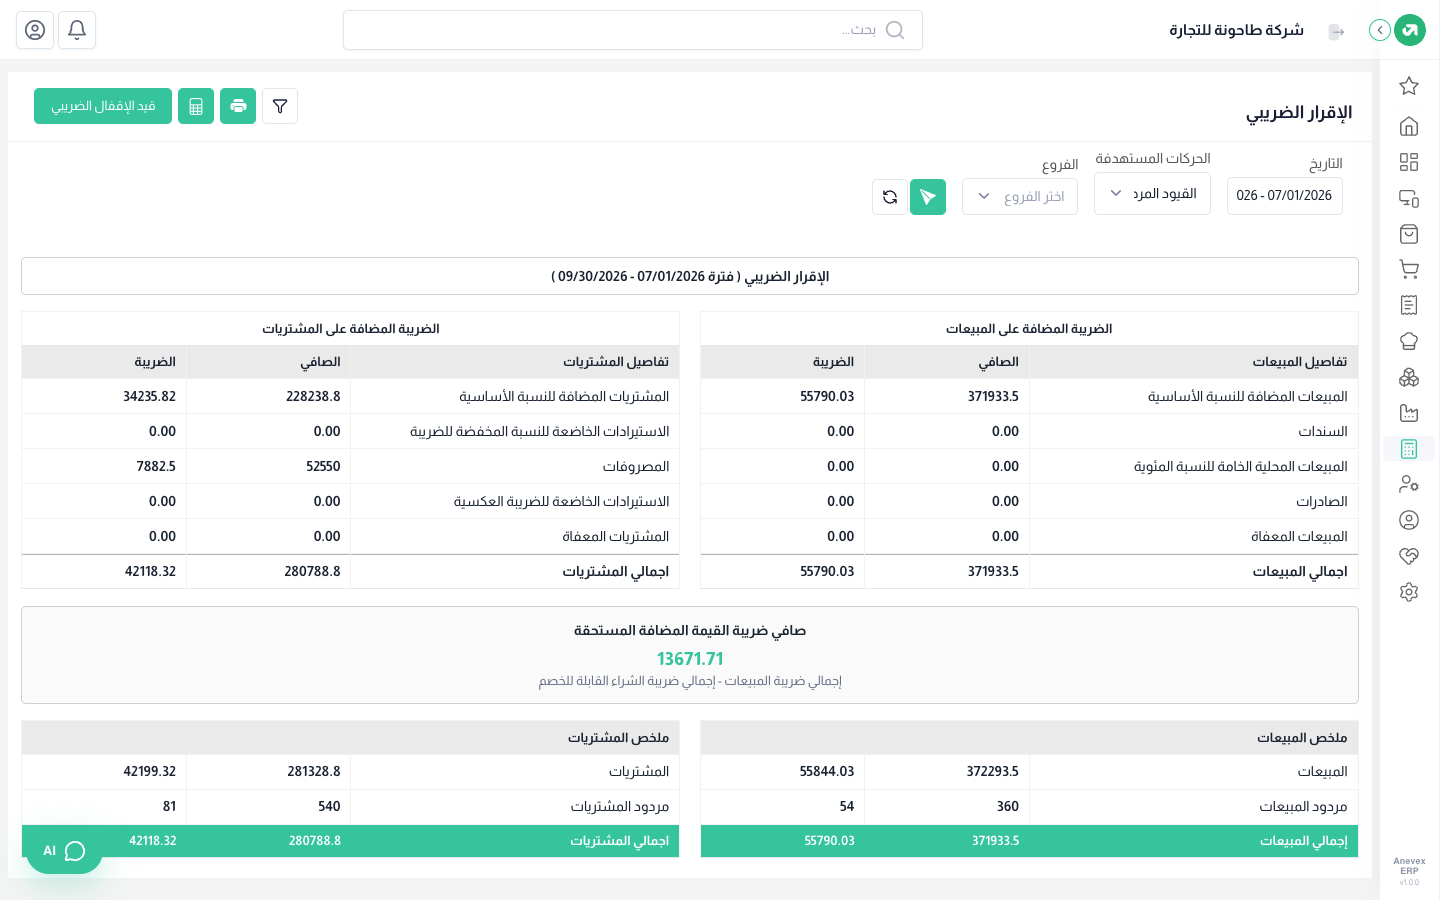
Task: Click the notifications bell icon
Action: click(77, 30)
